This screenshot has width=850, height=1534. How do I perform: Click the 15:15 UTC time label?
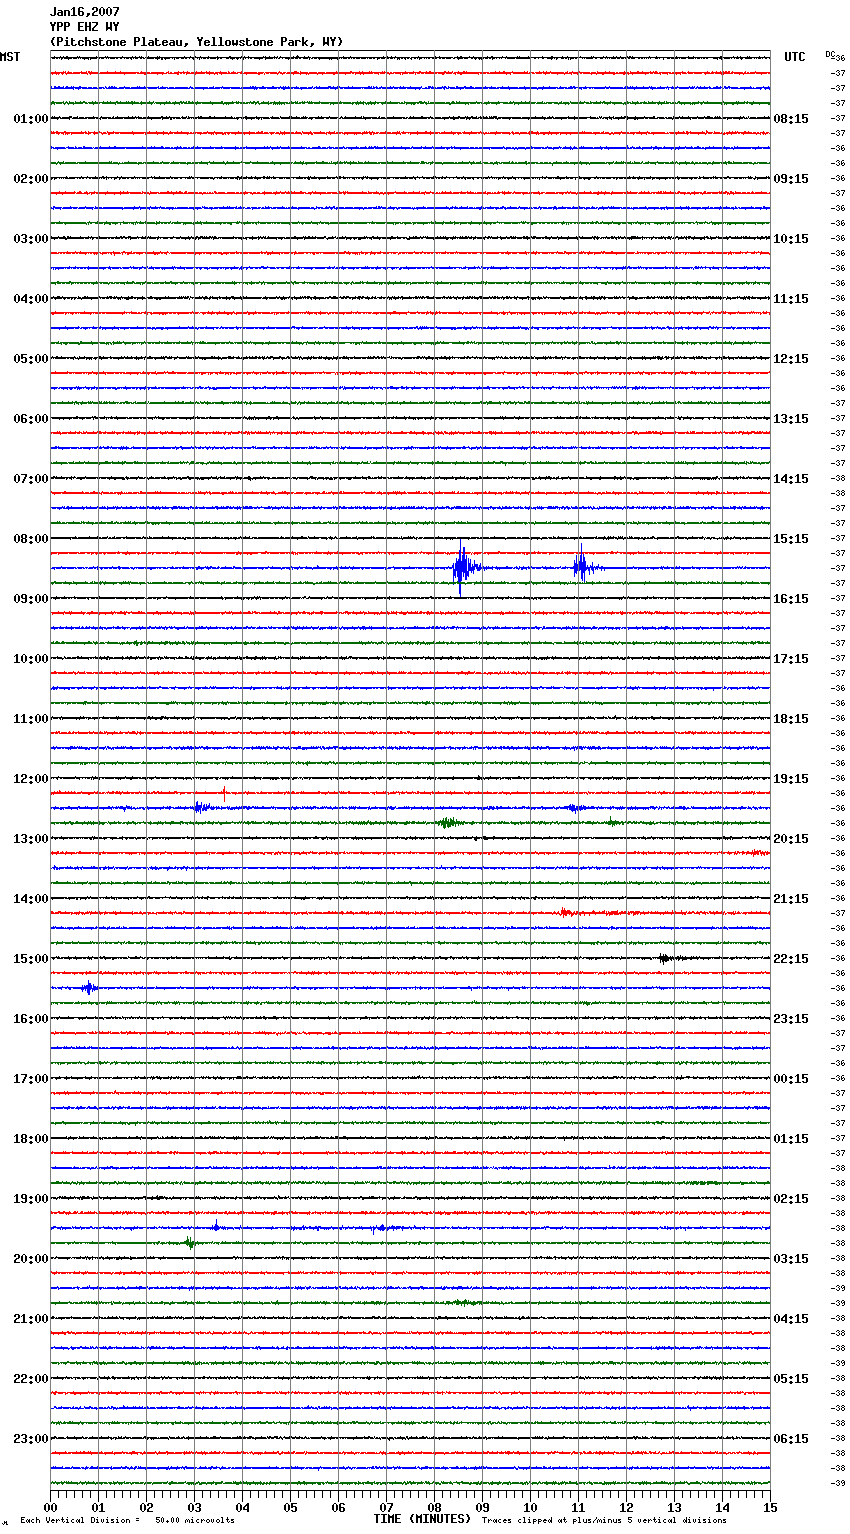tap(791, 539)
